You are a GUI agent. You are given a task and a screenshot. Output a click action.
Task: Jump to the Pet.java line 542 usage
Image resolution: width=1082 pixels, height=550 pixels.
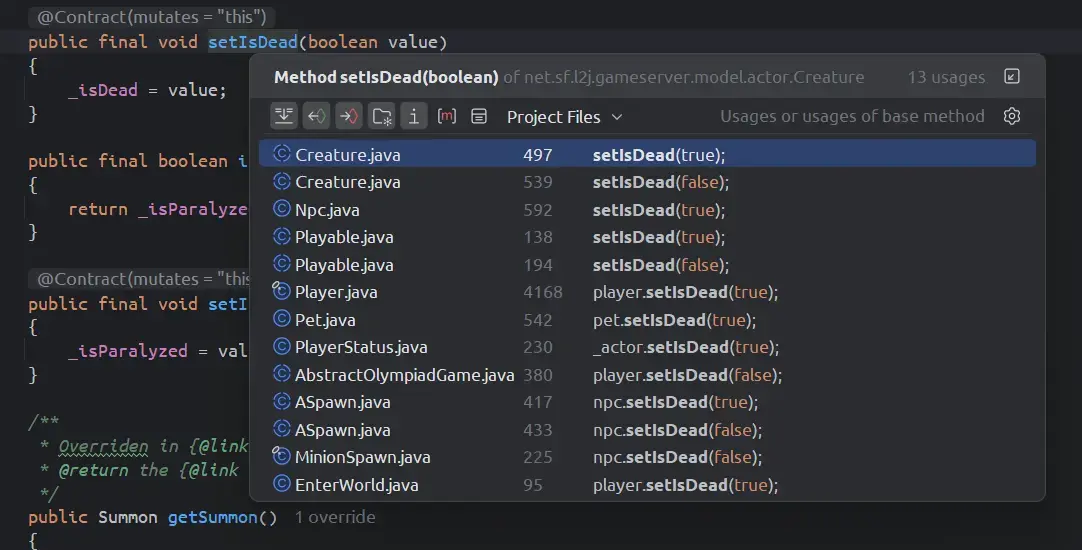coord(647,320)
